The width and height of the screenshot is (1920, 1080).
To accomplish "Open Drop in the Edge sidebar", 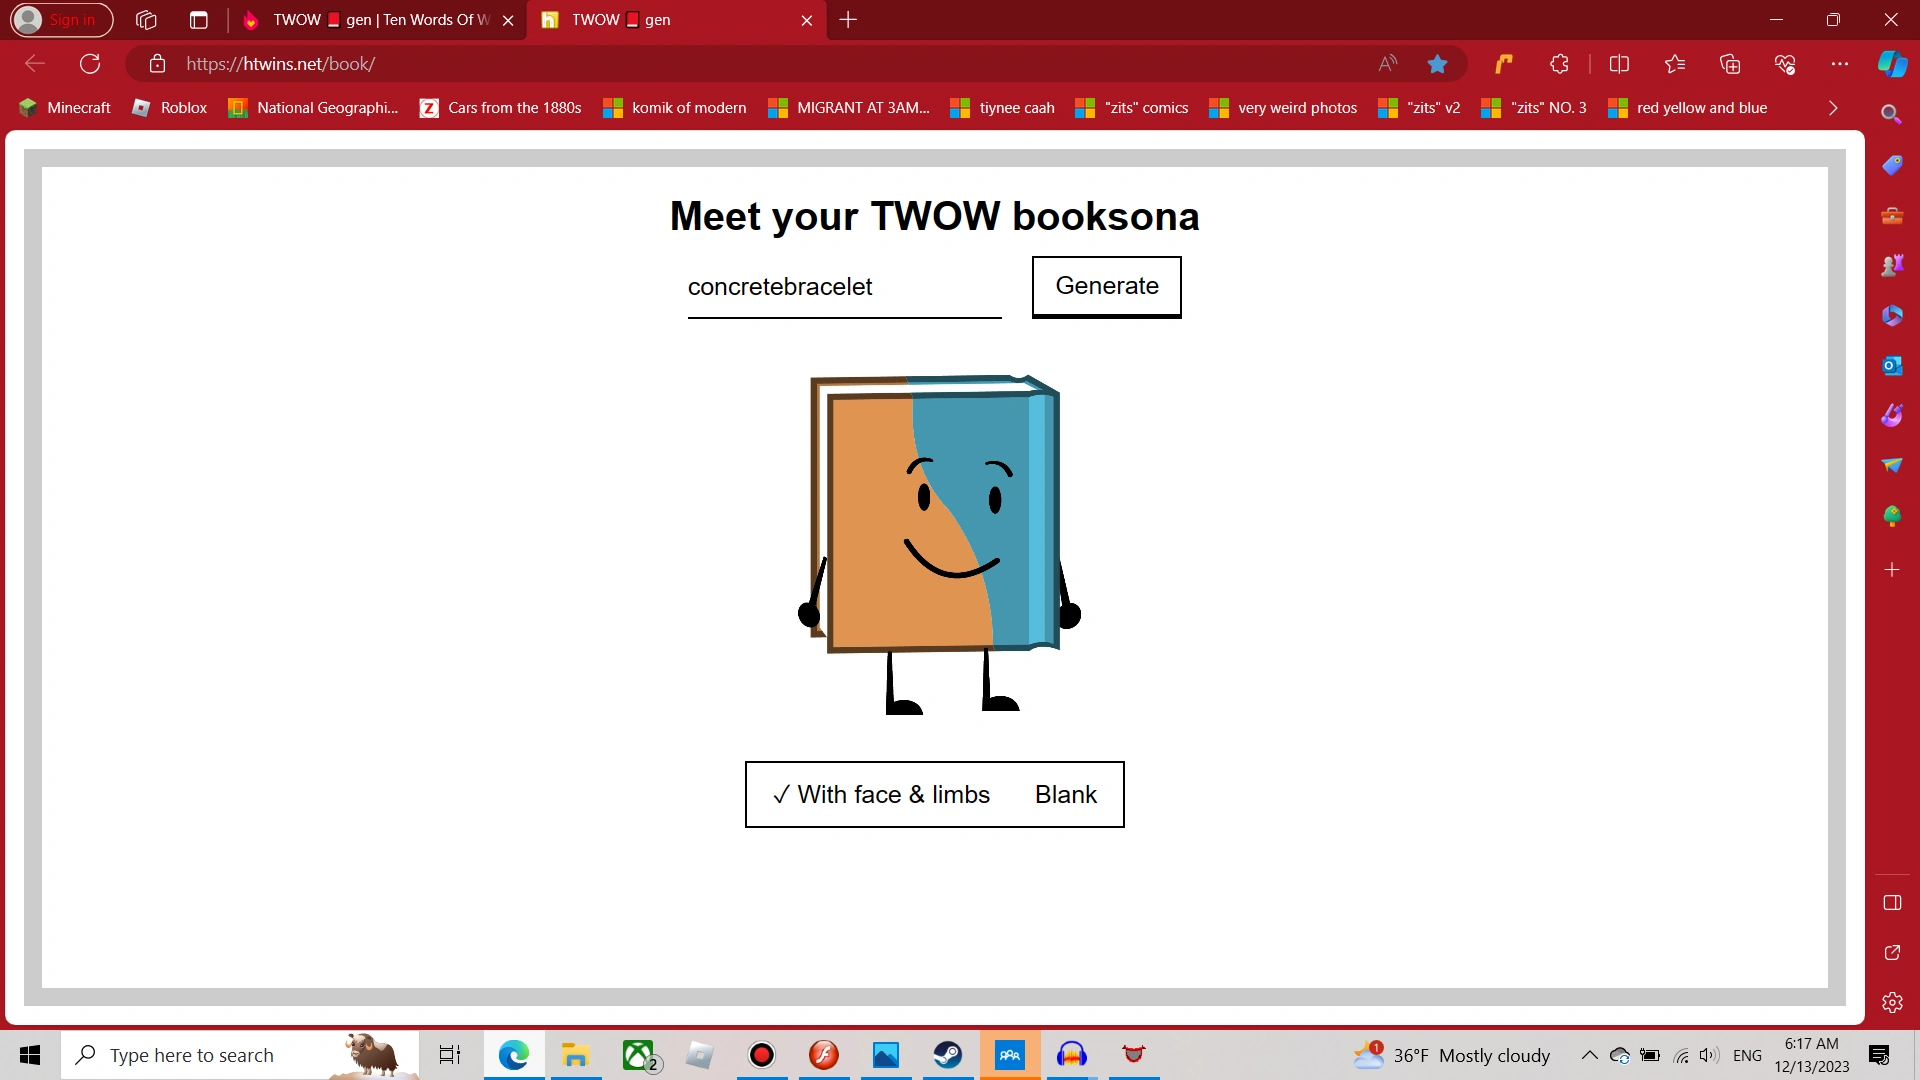I will point(1892,465).
